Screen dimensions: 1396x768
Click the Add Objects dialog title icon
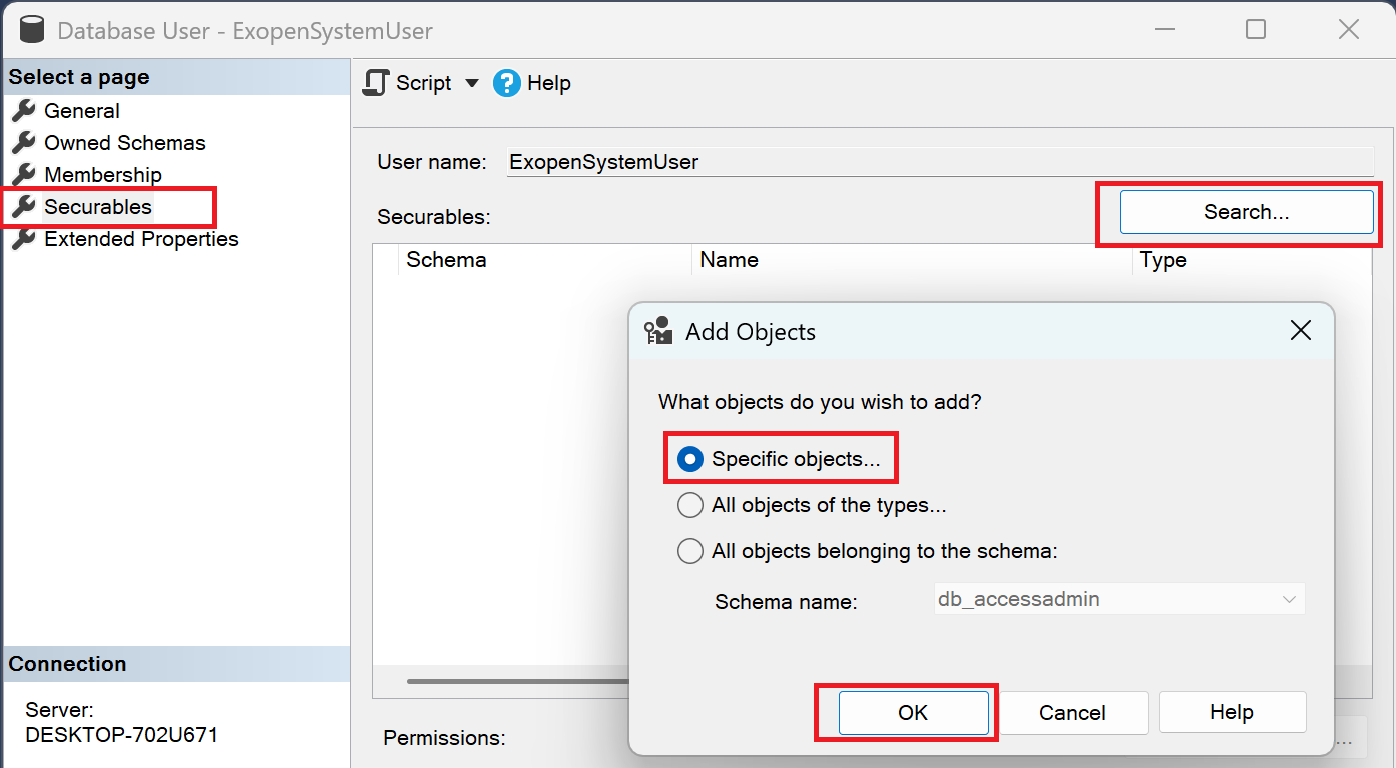coord(658,332)
